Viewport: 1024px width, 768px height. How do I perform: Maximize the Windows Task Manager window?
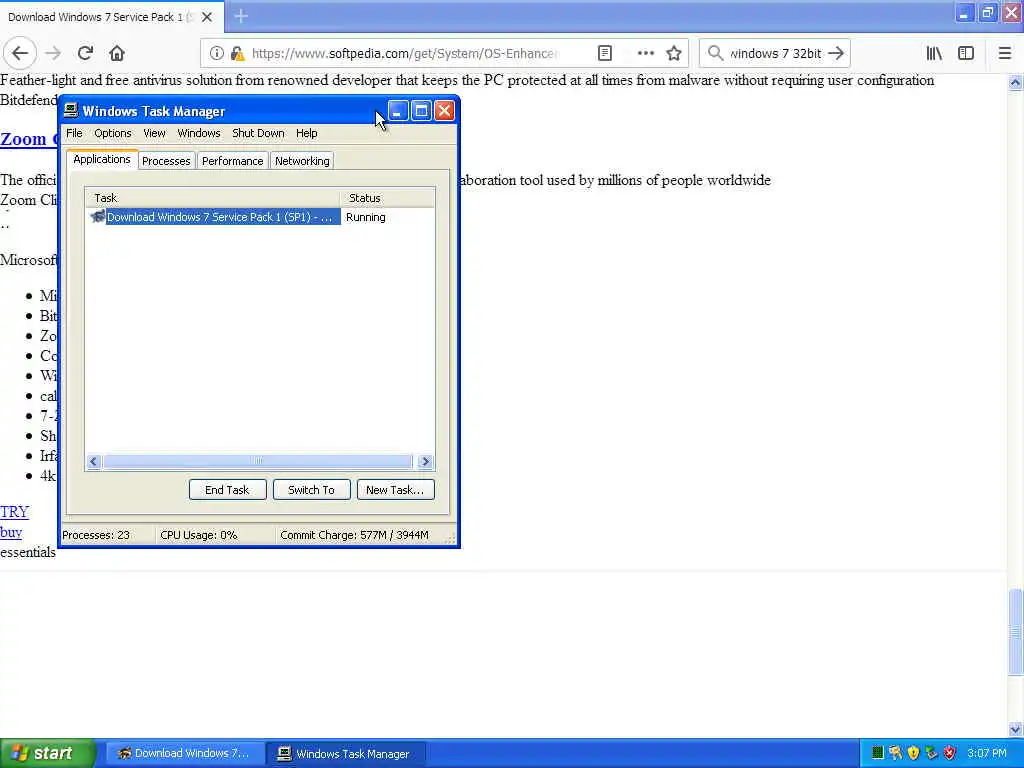[x=421, y=111]
